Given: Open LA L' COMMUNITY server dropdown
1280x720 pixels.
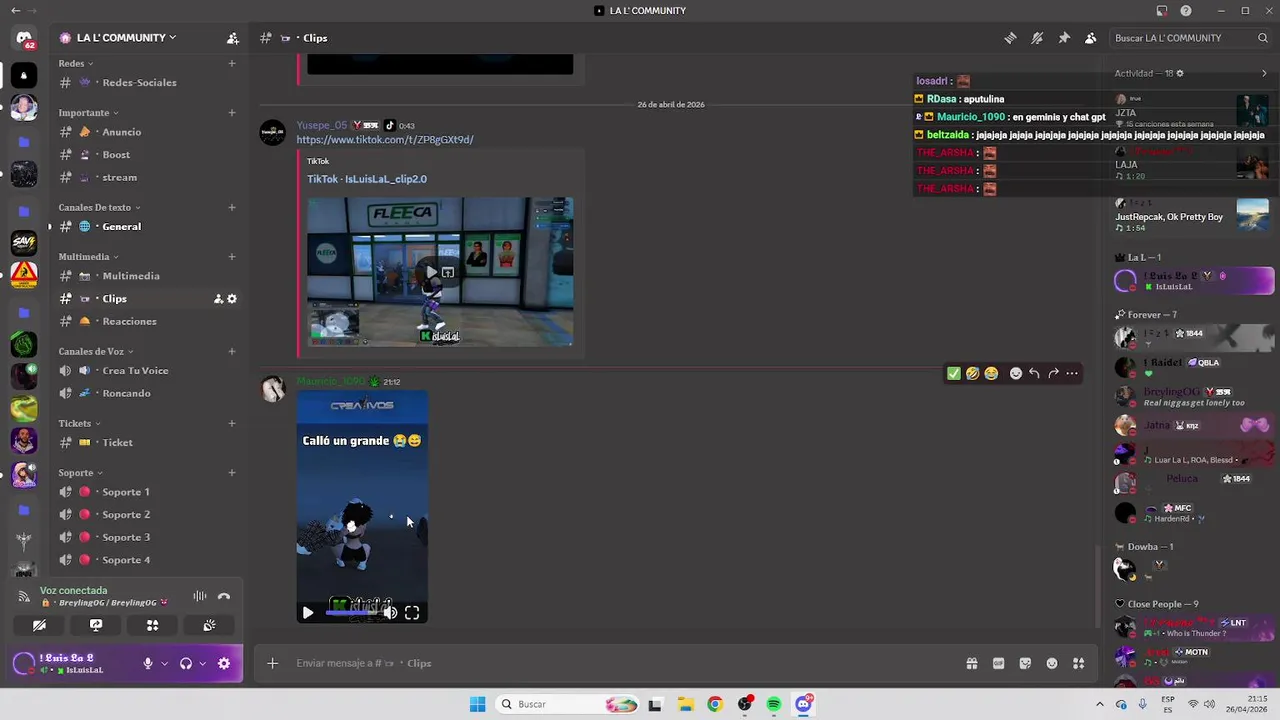Looking at the screenshot, I should coord(126,38).
